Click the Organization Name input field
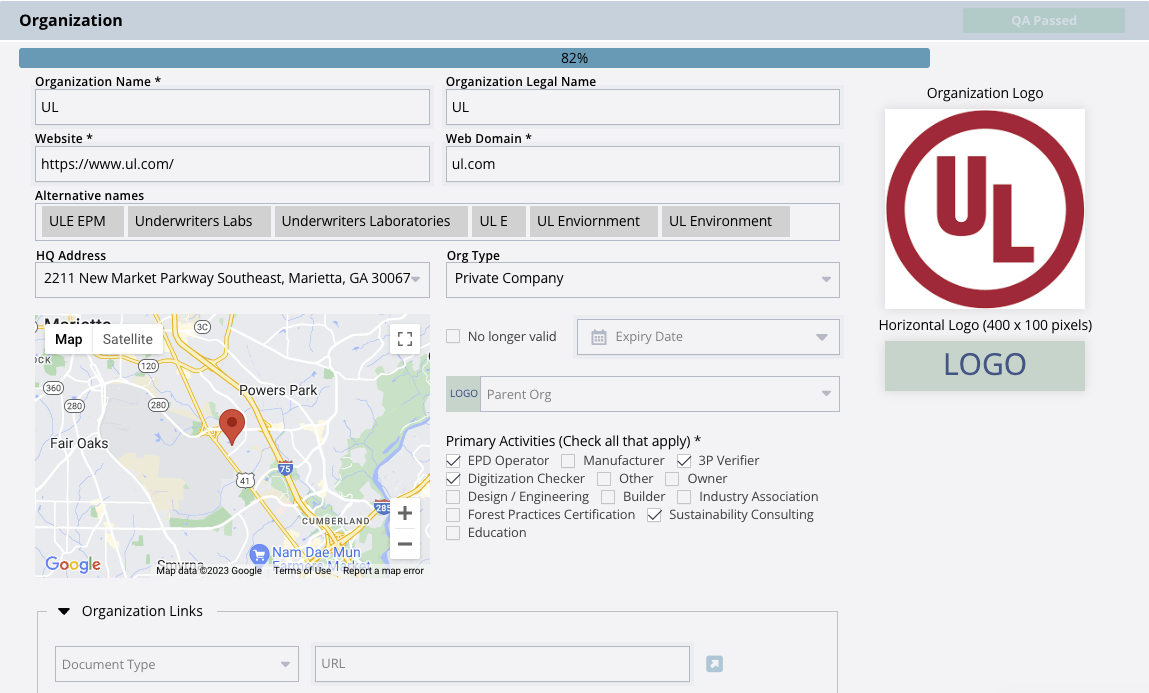Viewport: 1149px width, 693px height. click(232, 107)
